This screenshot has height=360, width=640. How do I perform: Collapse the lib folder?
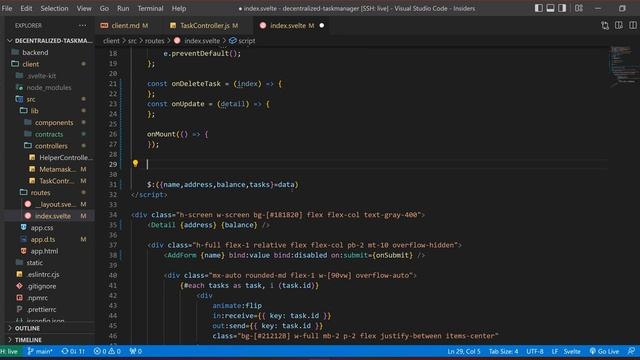click(x=34, y=111)
